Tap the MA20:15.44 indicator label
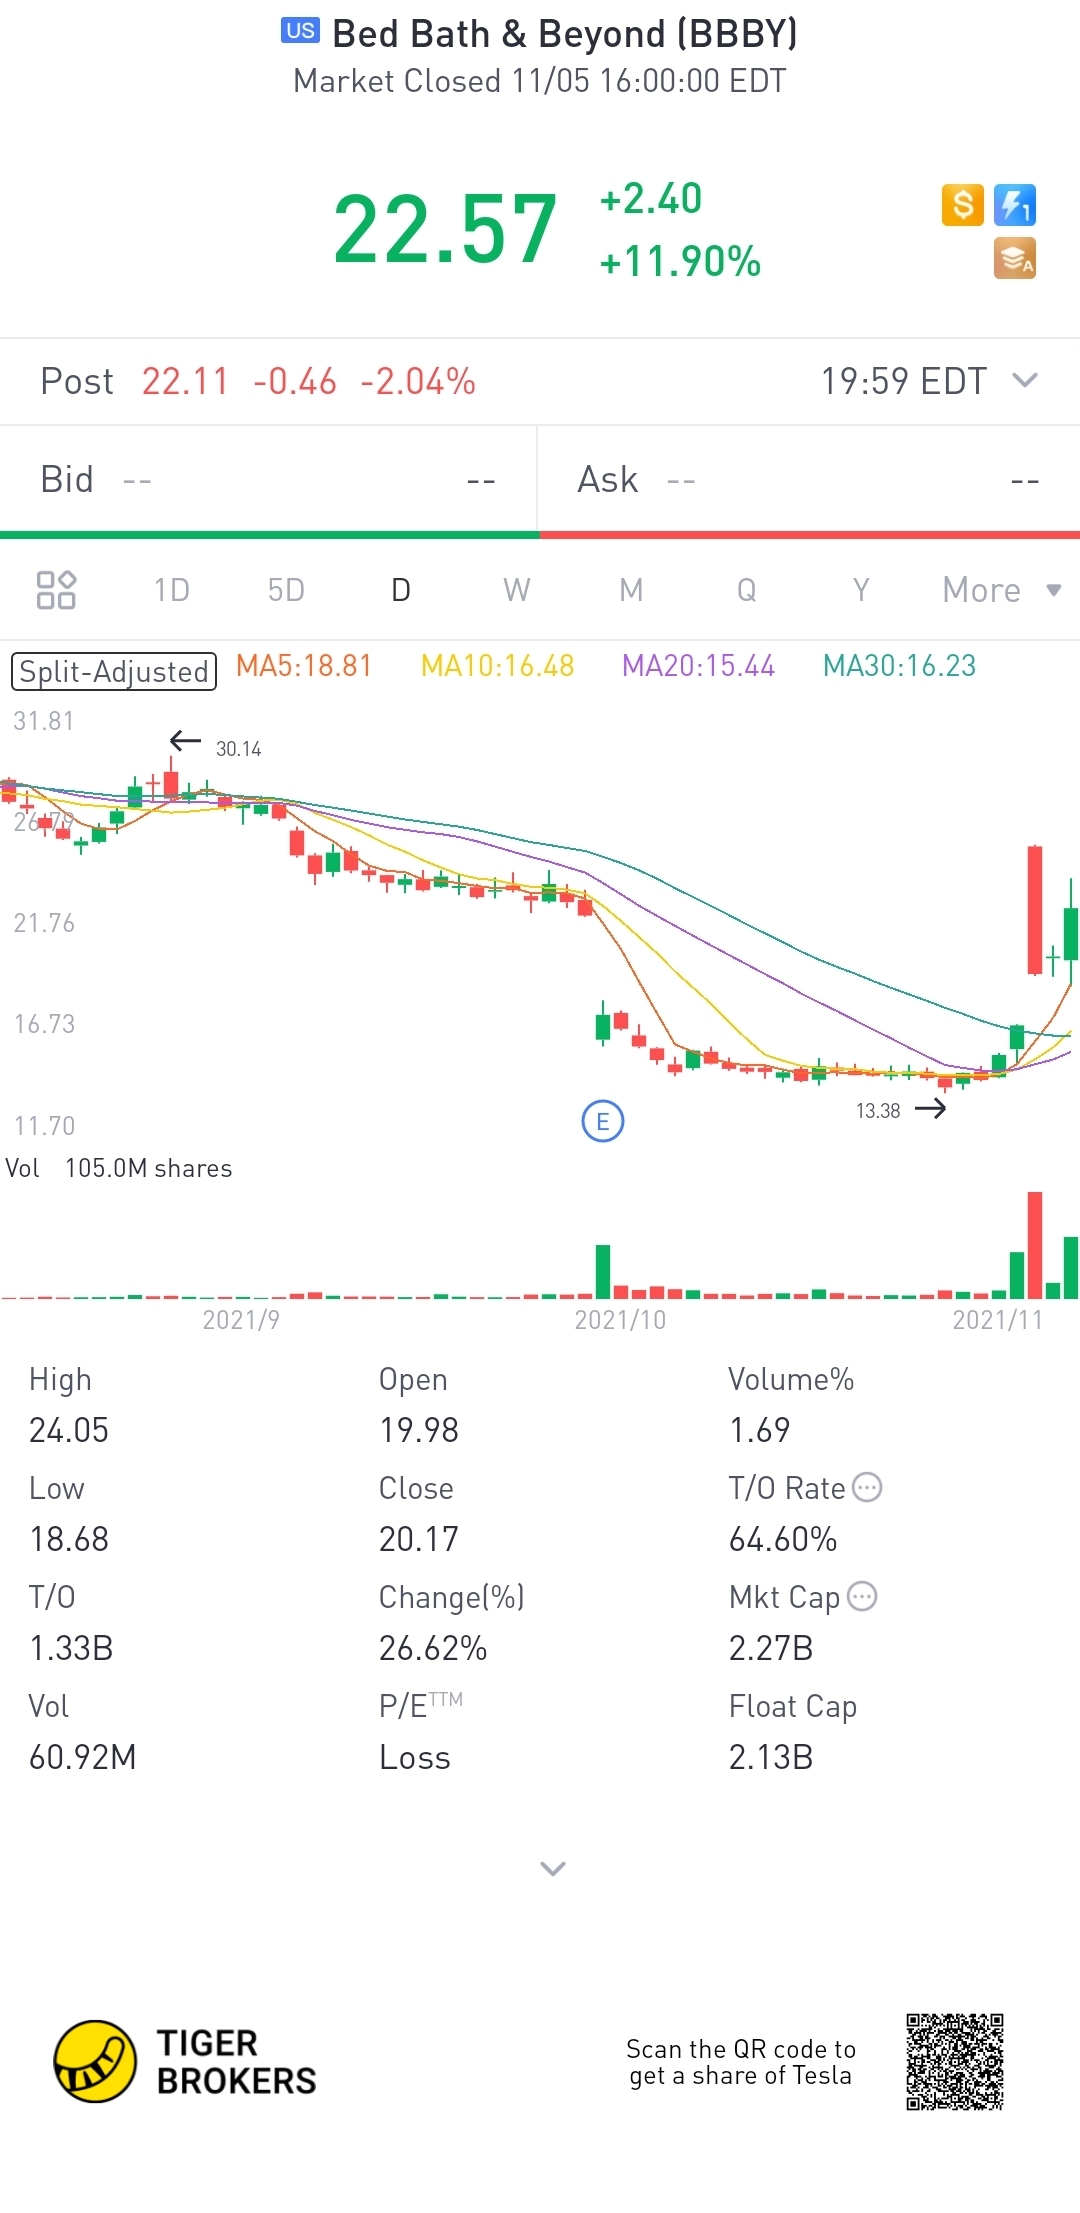Viewport: 1080px width, 2213px height. click(698, 666)
